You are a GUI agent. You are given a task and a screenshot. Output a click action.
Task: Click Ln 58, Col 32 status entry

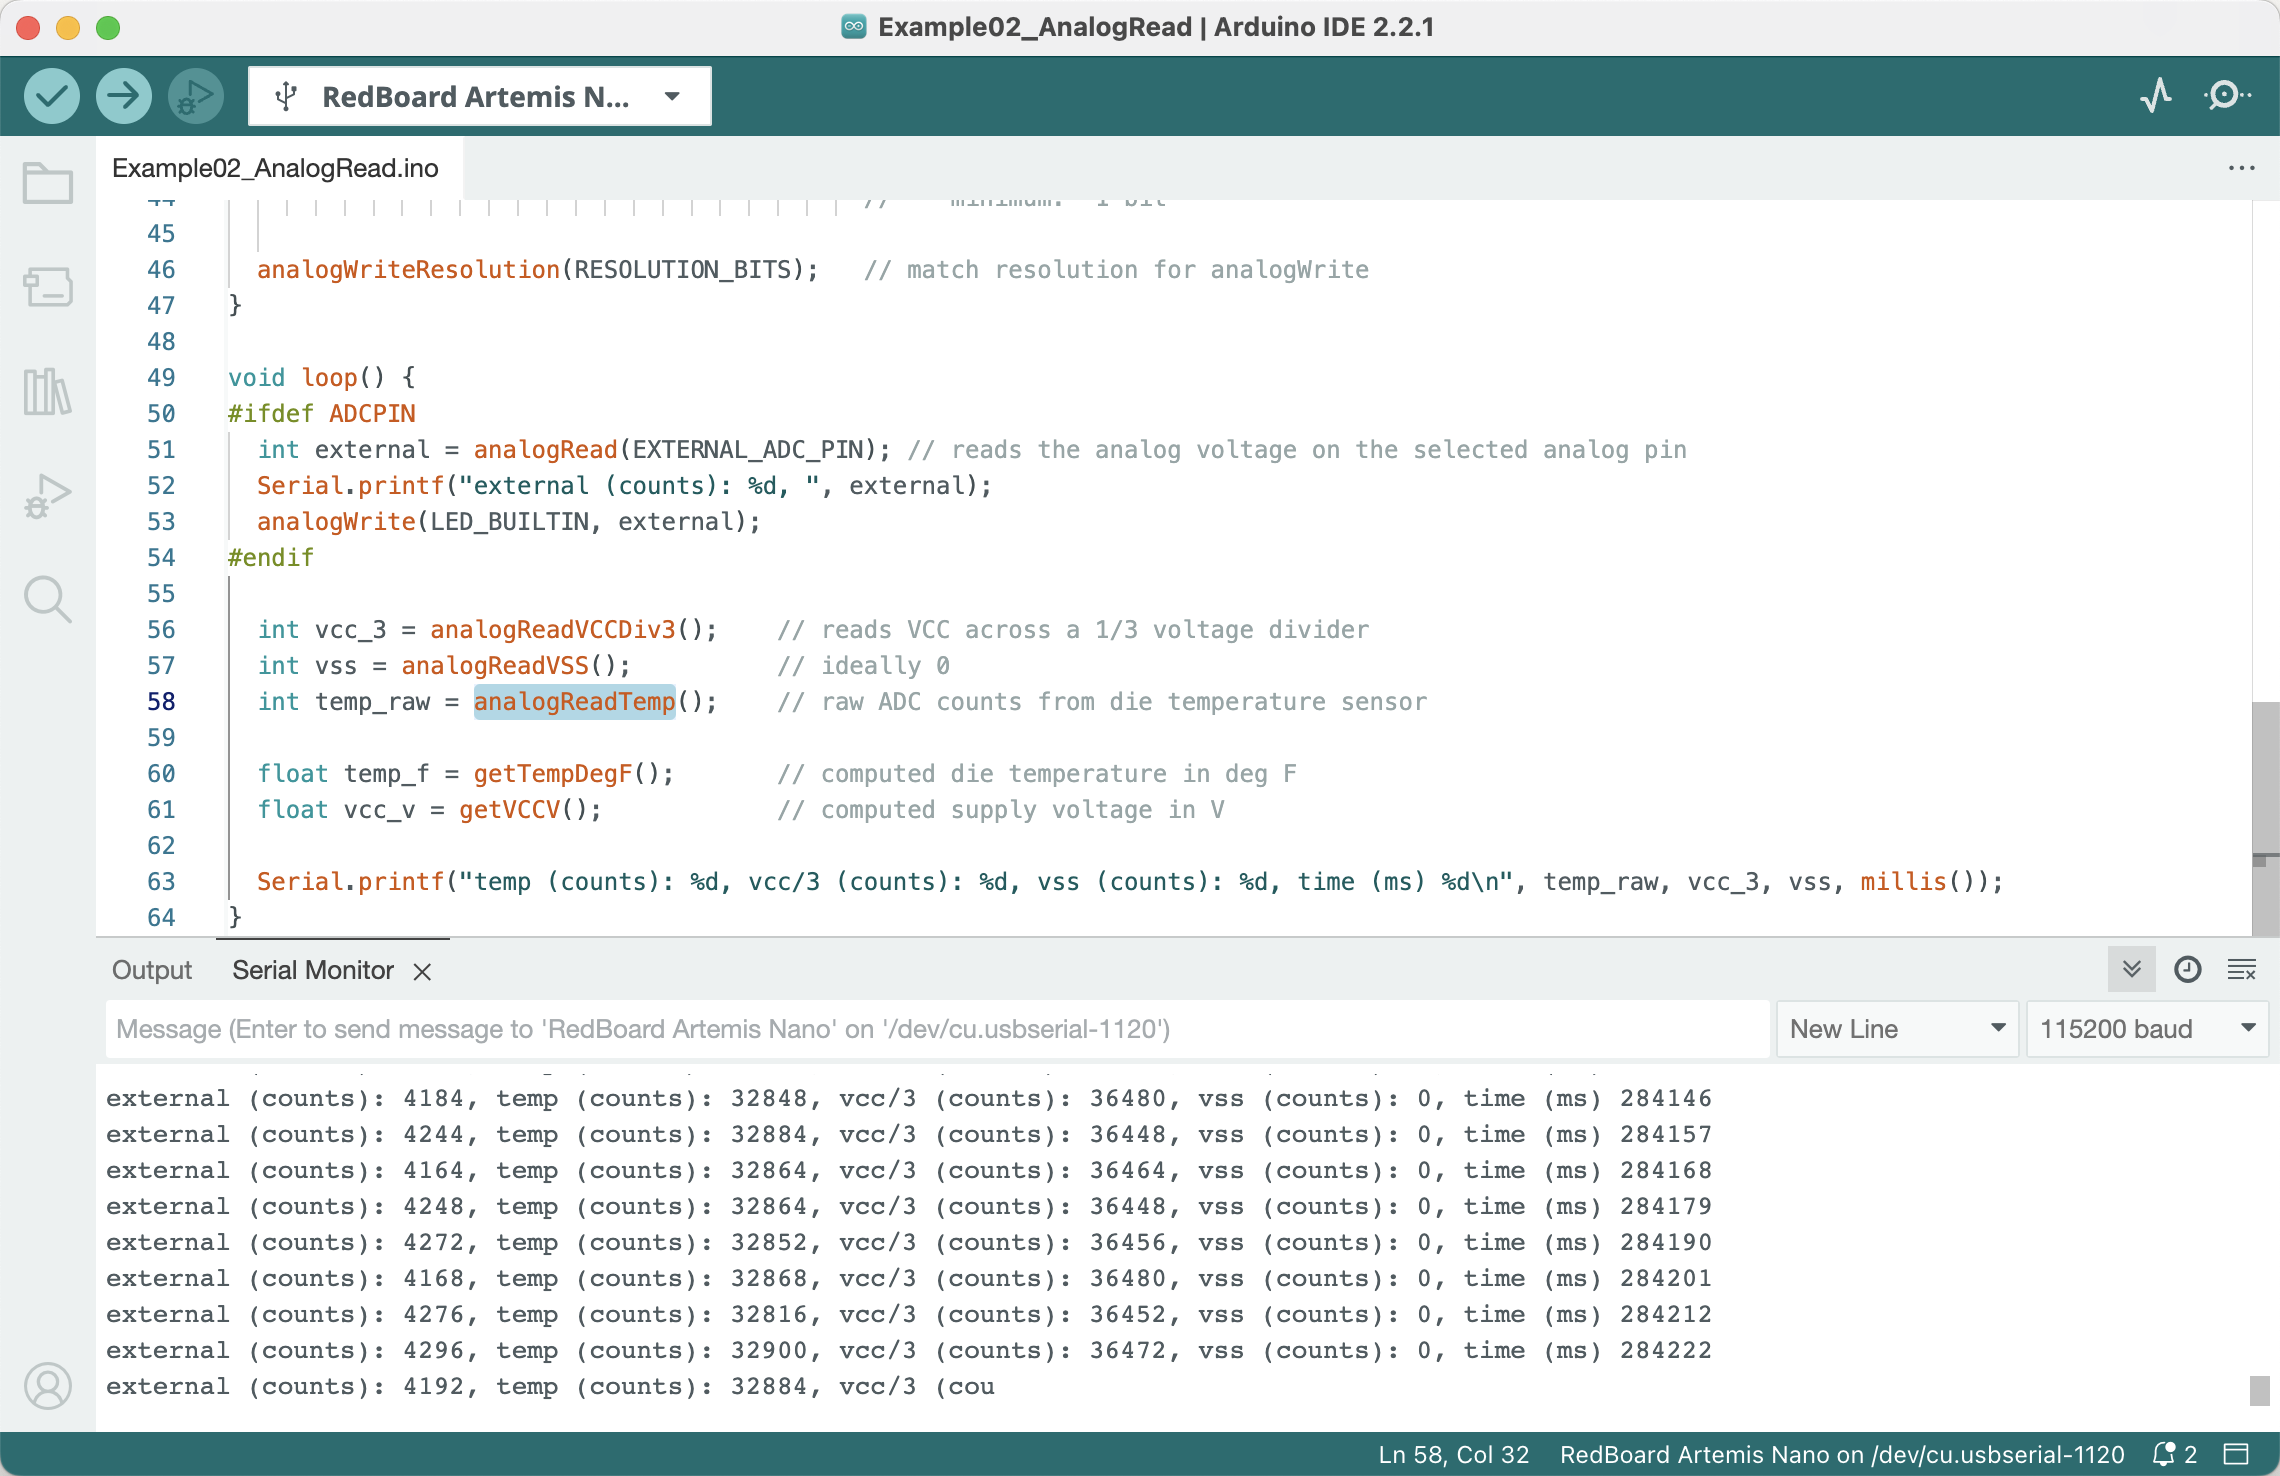(x=1454, y=1454)
